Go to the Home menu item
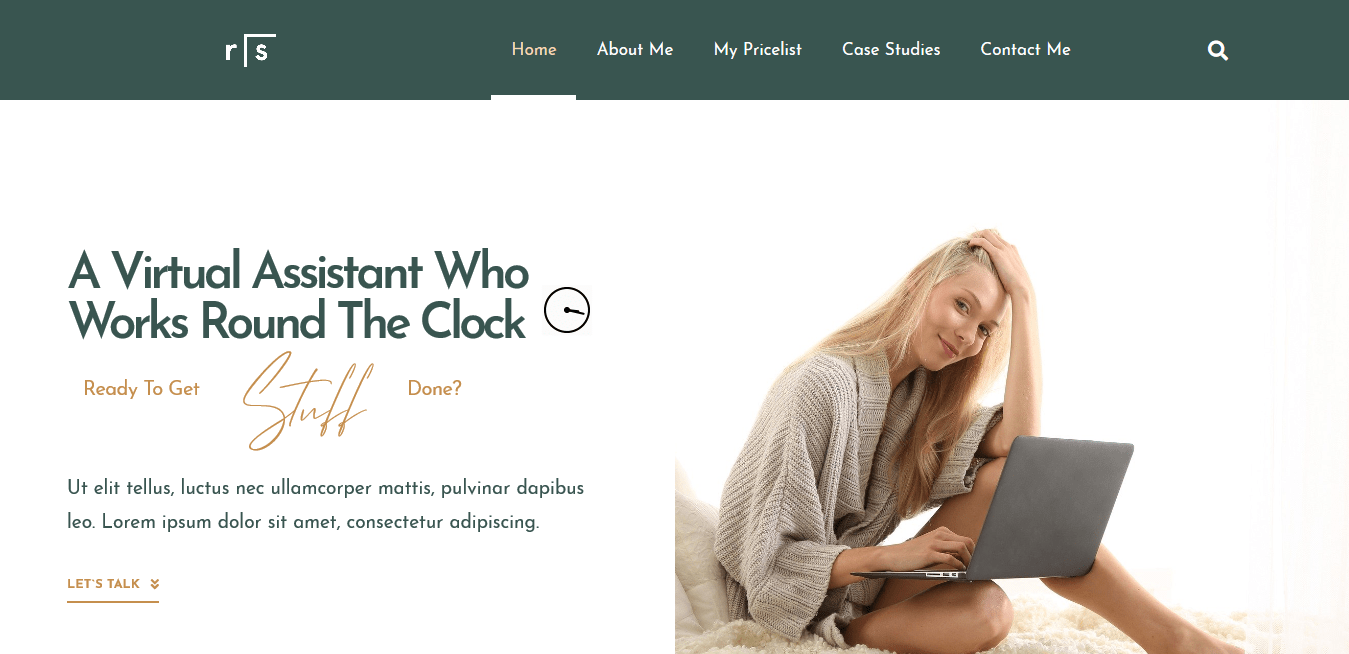This screenshot has height=654, width=1349. [x=534, y=49]
